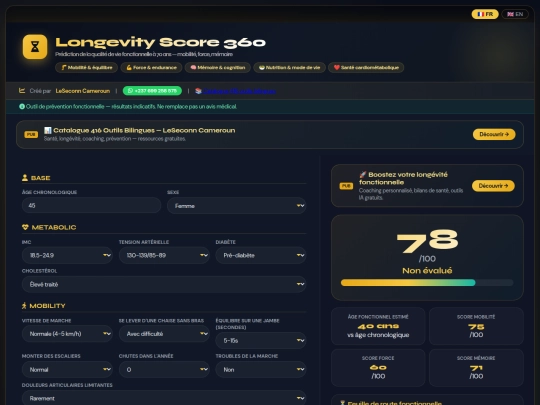The height and width of the screenshot is (405, 540).
Task: Select the Mobilité & équilibre tag
Action: point(86,68)
